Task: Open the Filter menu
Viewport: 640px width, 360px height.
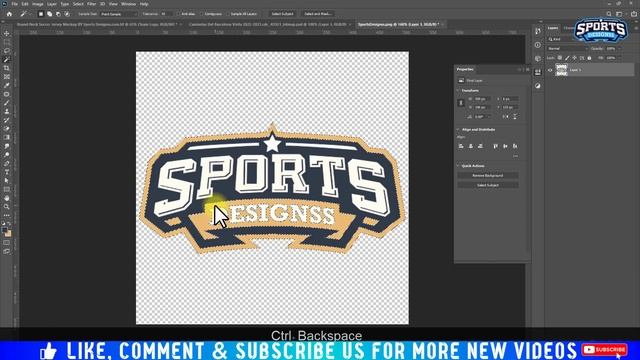Action: pyautogui.click(x=91, y=4)
